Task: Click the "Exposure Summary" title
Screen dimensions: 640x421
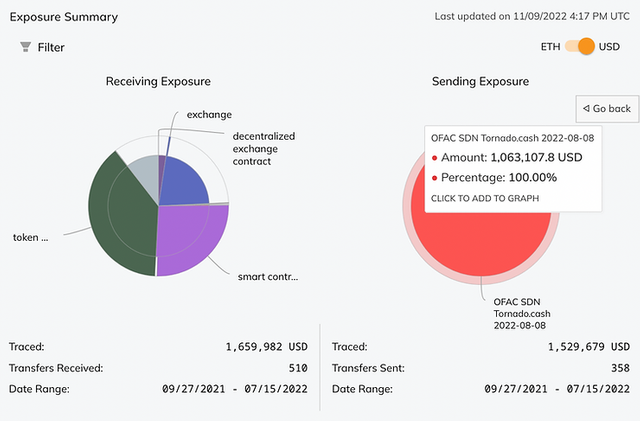Action: point(64,17)
